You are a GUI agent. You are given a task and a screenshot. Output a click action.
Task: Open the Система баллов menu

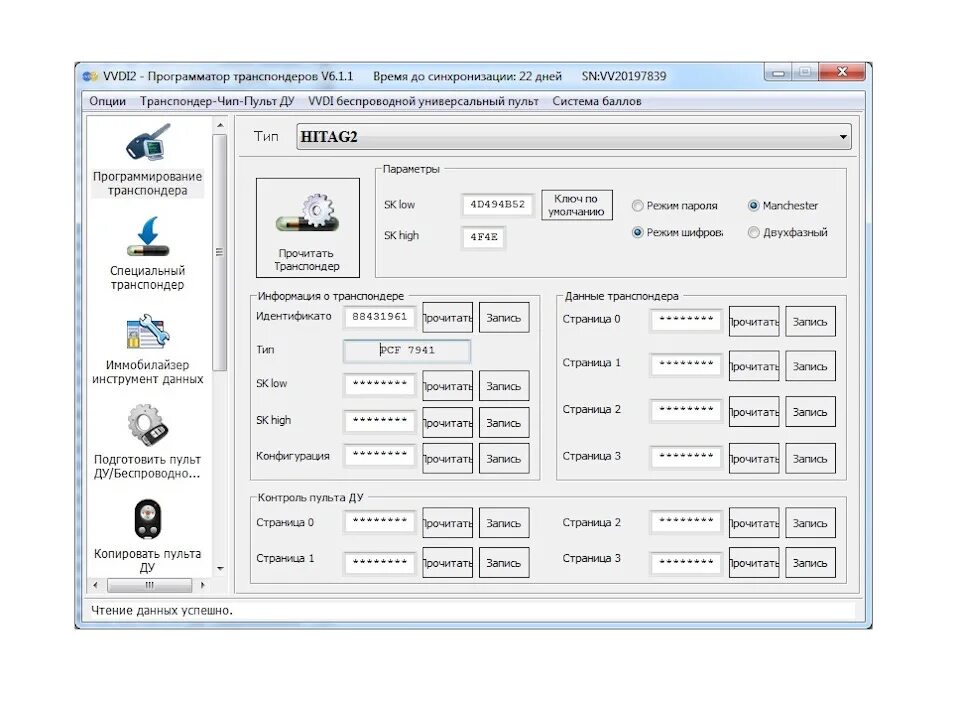[597, 101]
